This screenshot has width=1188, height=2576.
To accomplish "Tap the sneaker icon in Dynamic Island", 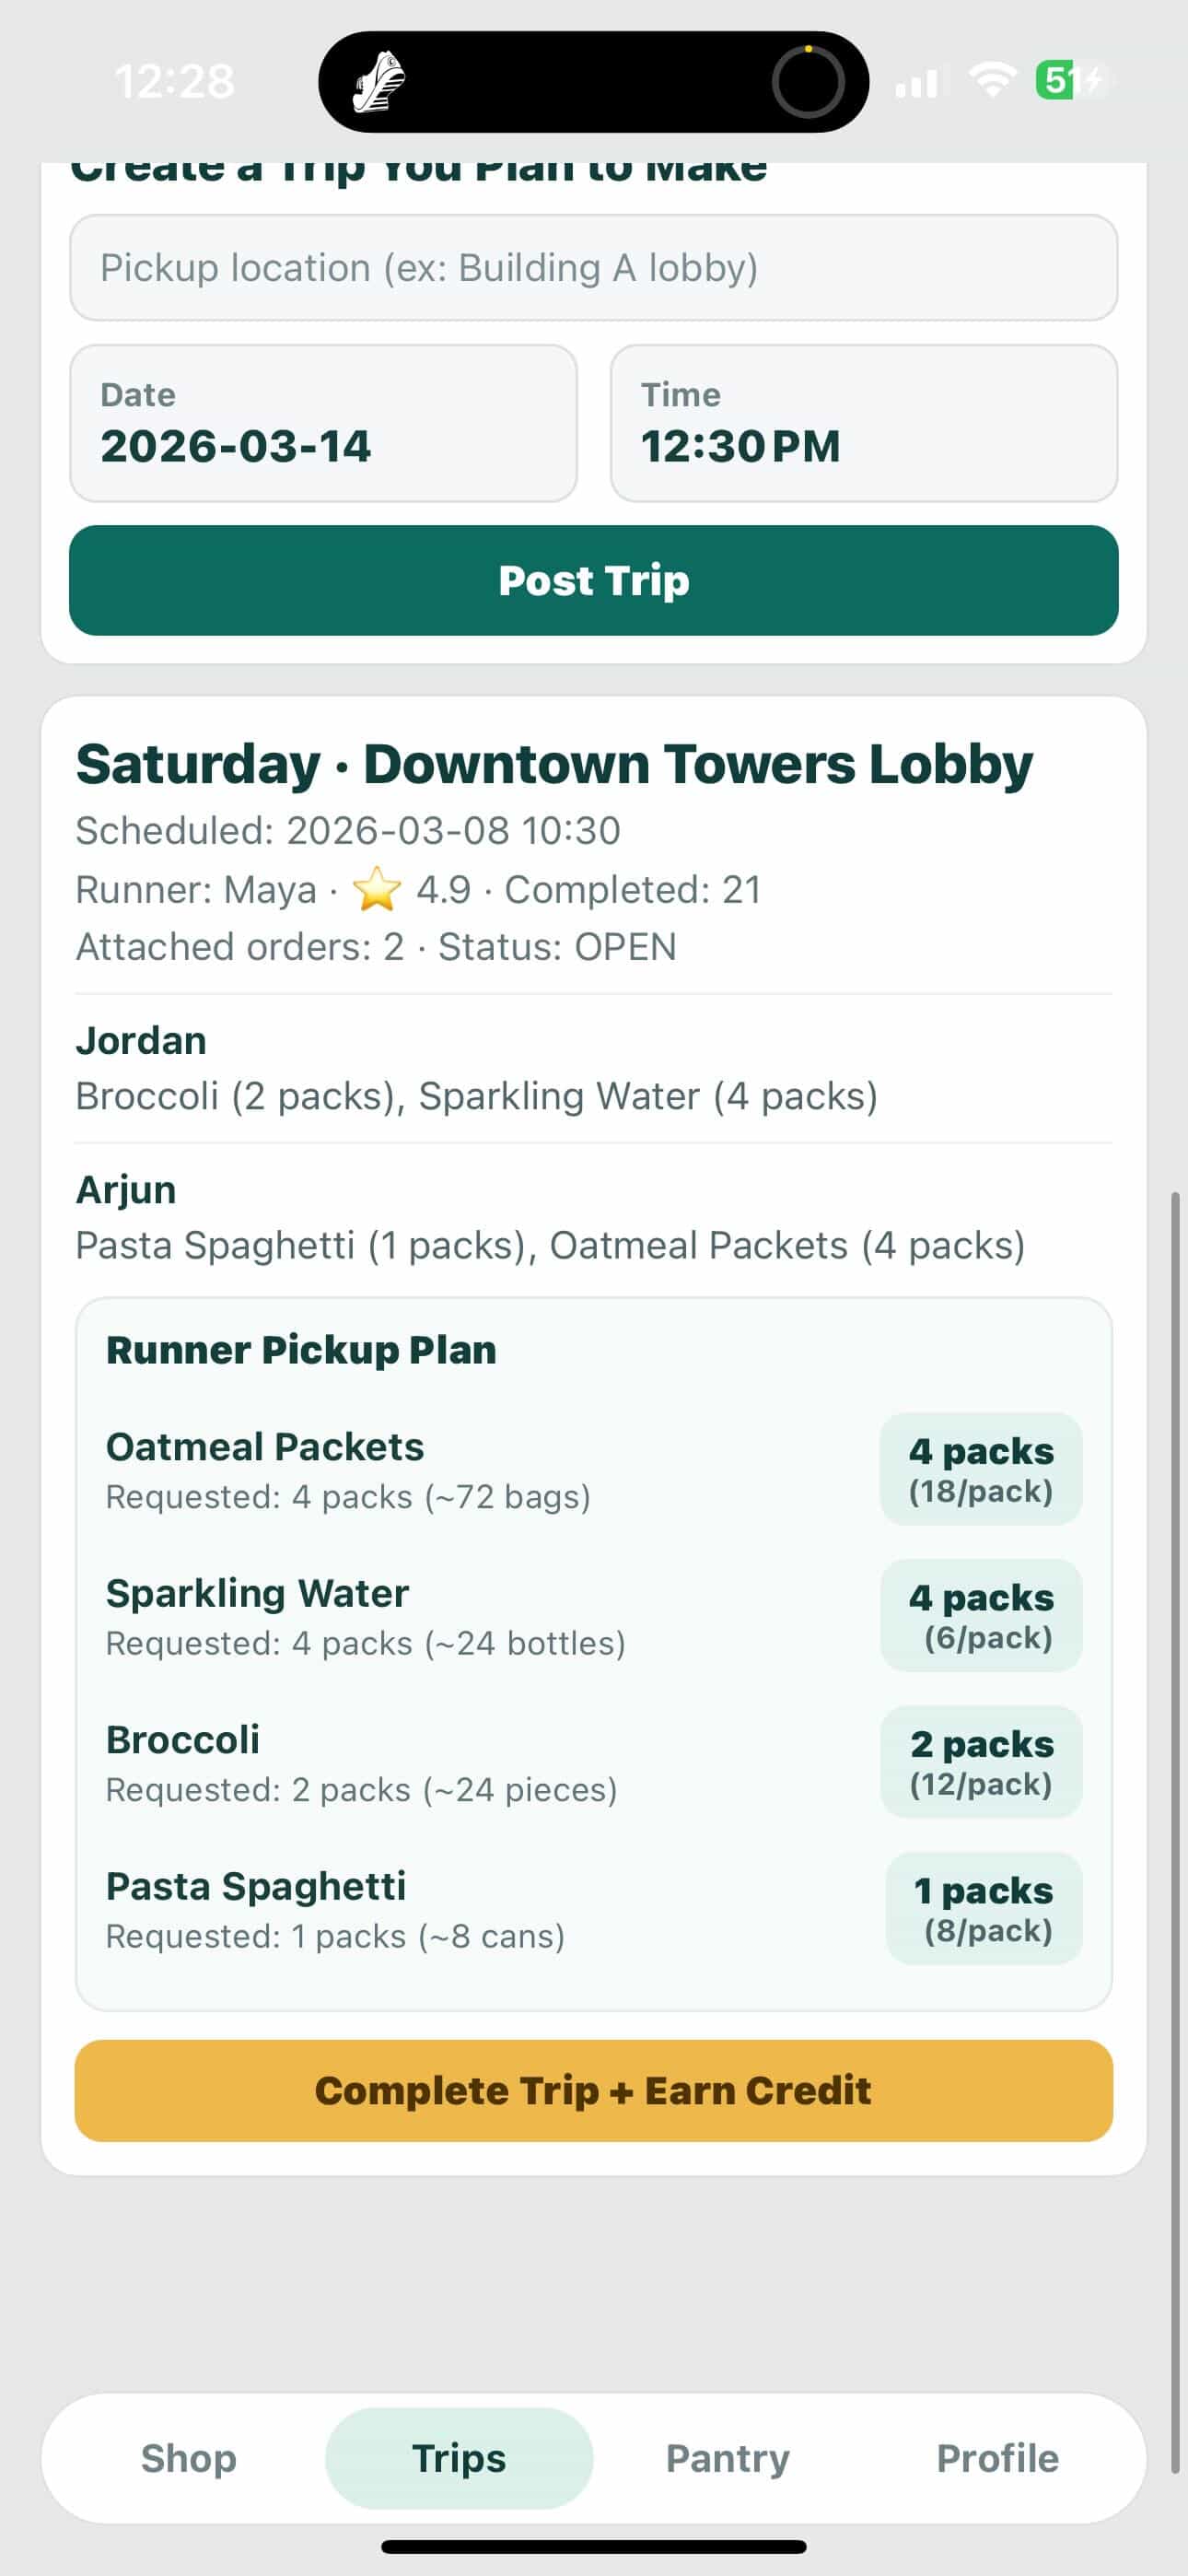I will click(x=379, y=82).
